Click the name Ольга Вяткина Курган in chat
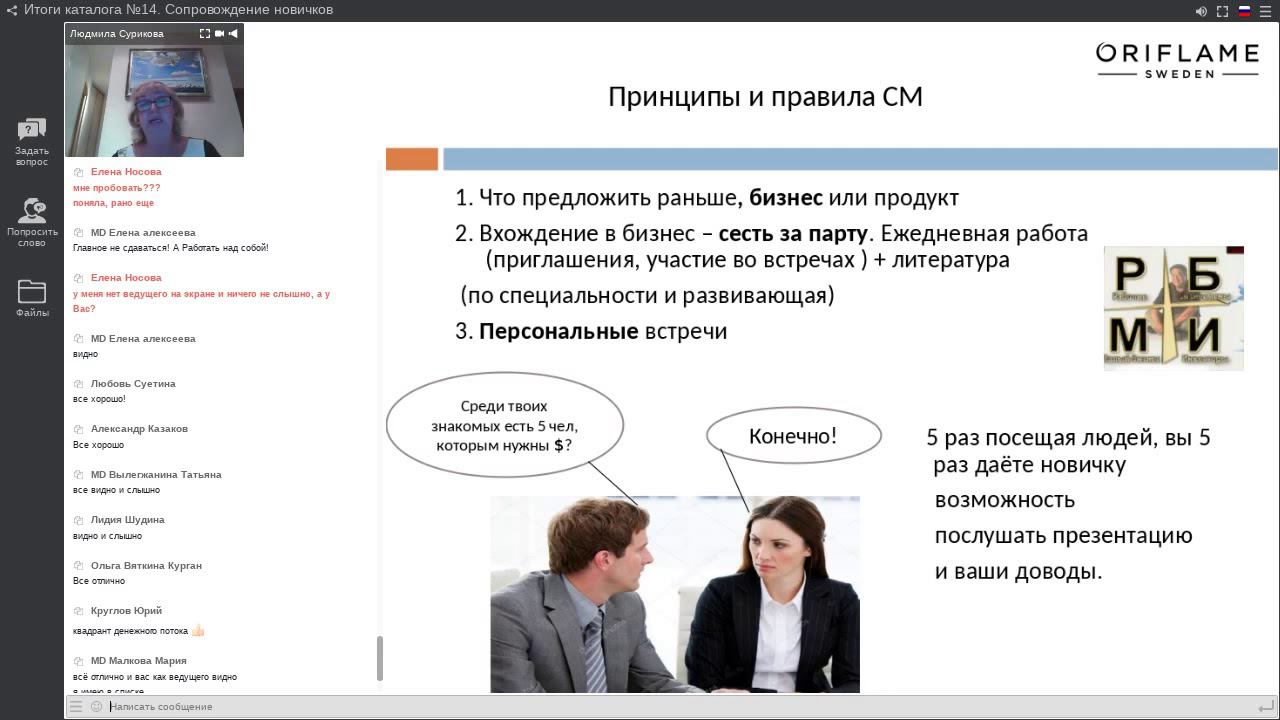This screenshot has width=1280, height=720. point(146,566)
